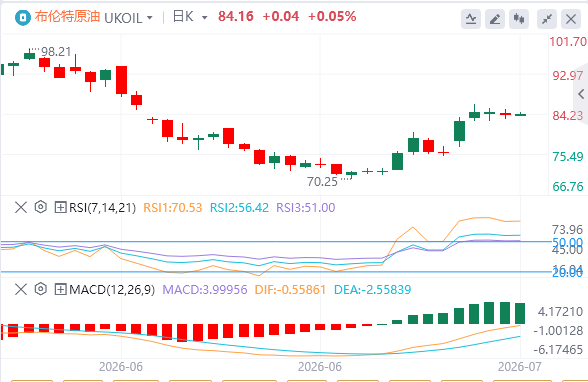This screenshot has width=588, height=382.
Task: Close the chart with top X button
Action: pos(571,18)
